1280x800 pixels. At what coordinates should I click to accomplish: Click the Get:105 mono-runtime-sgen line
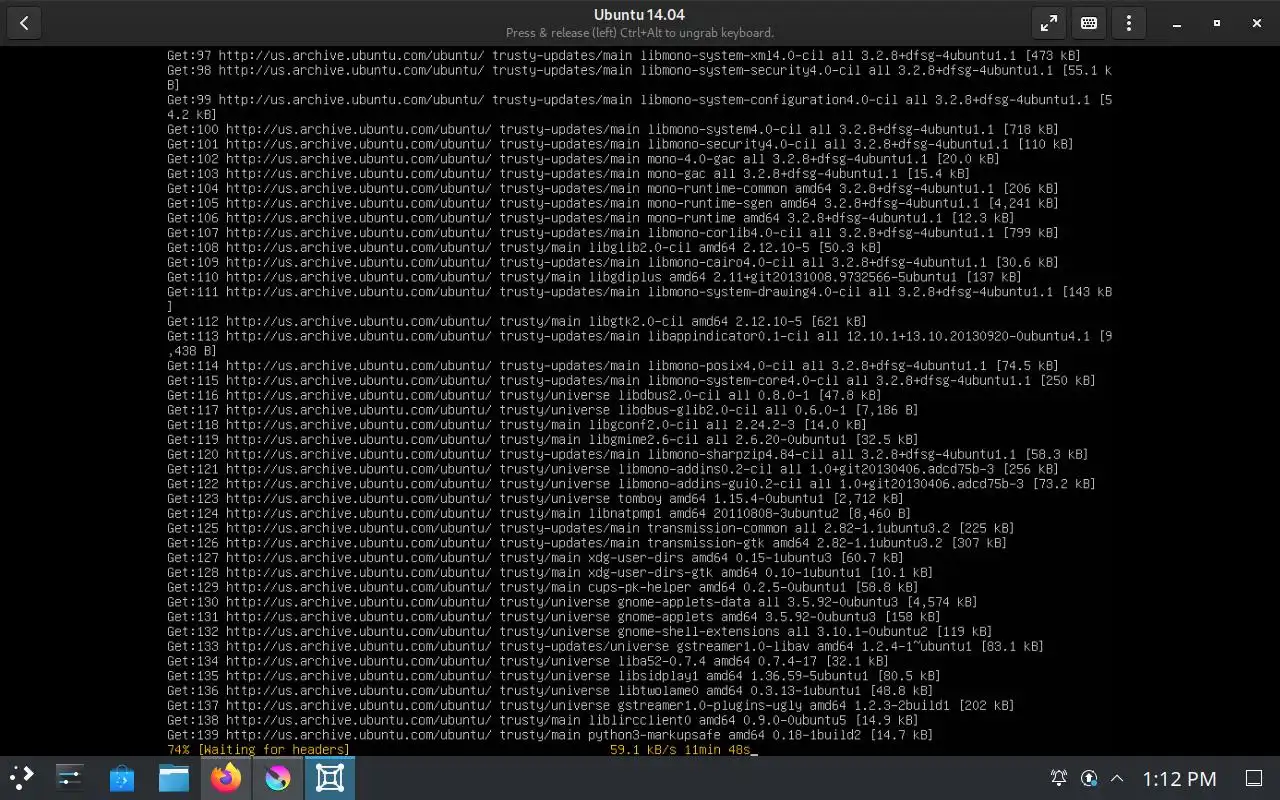click(x=613, y=203)
